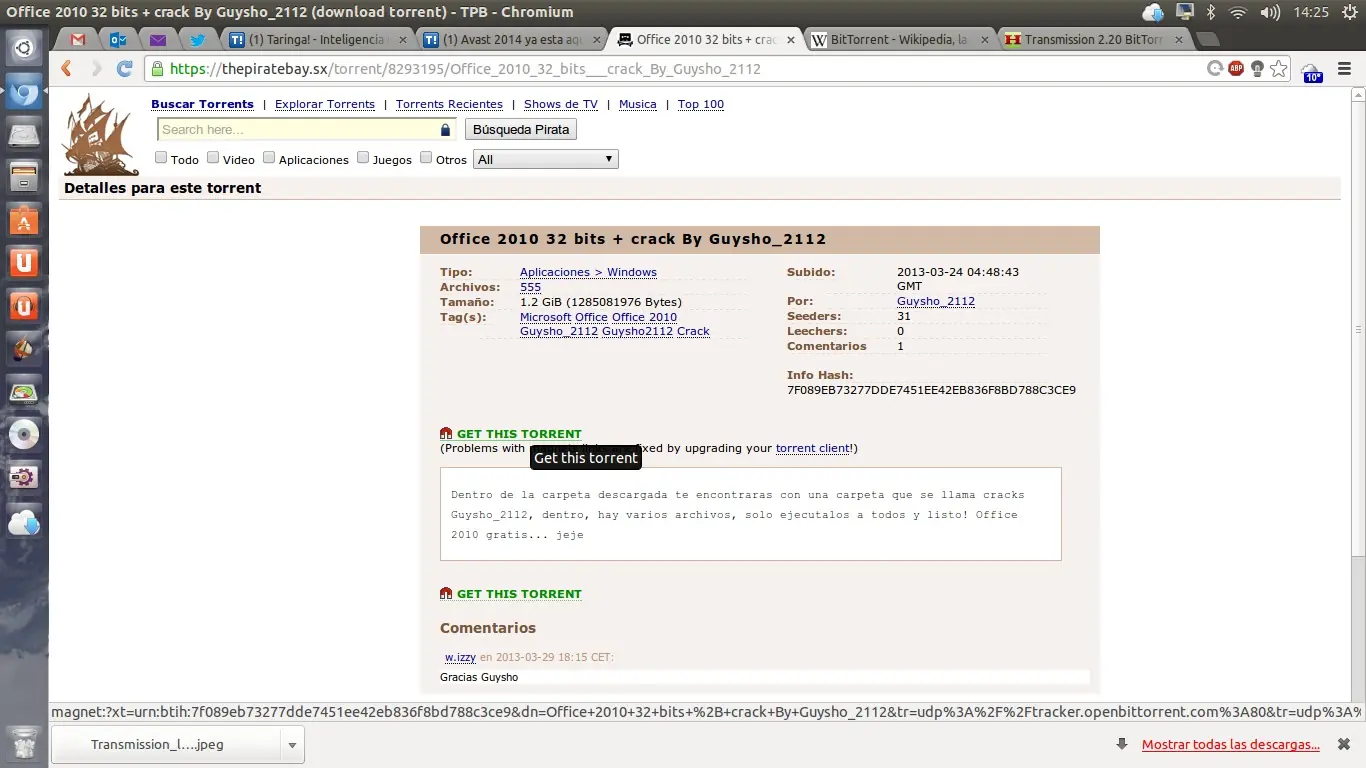Click the Aplicaciones > Windows type link
Viewport: 1366px width, 768px height.
tap(588, 272)
